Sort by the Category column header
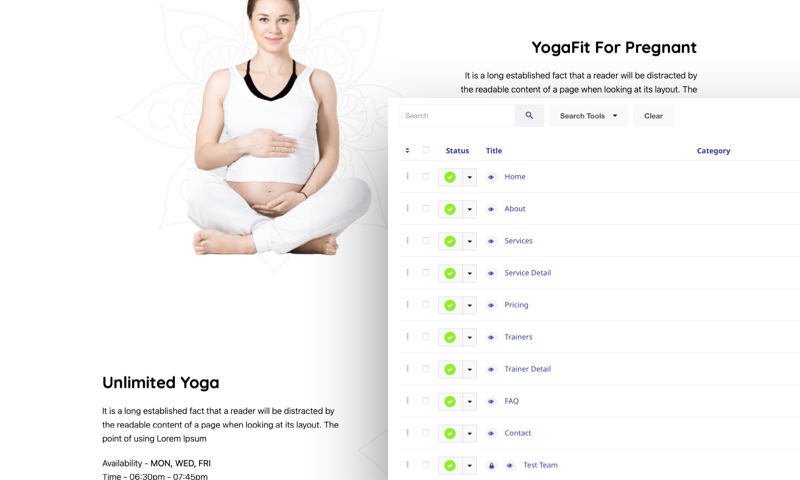Viewport: 800px width, 480px height. [713, 150]
